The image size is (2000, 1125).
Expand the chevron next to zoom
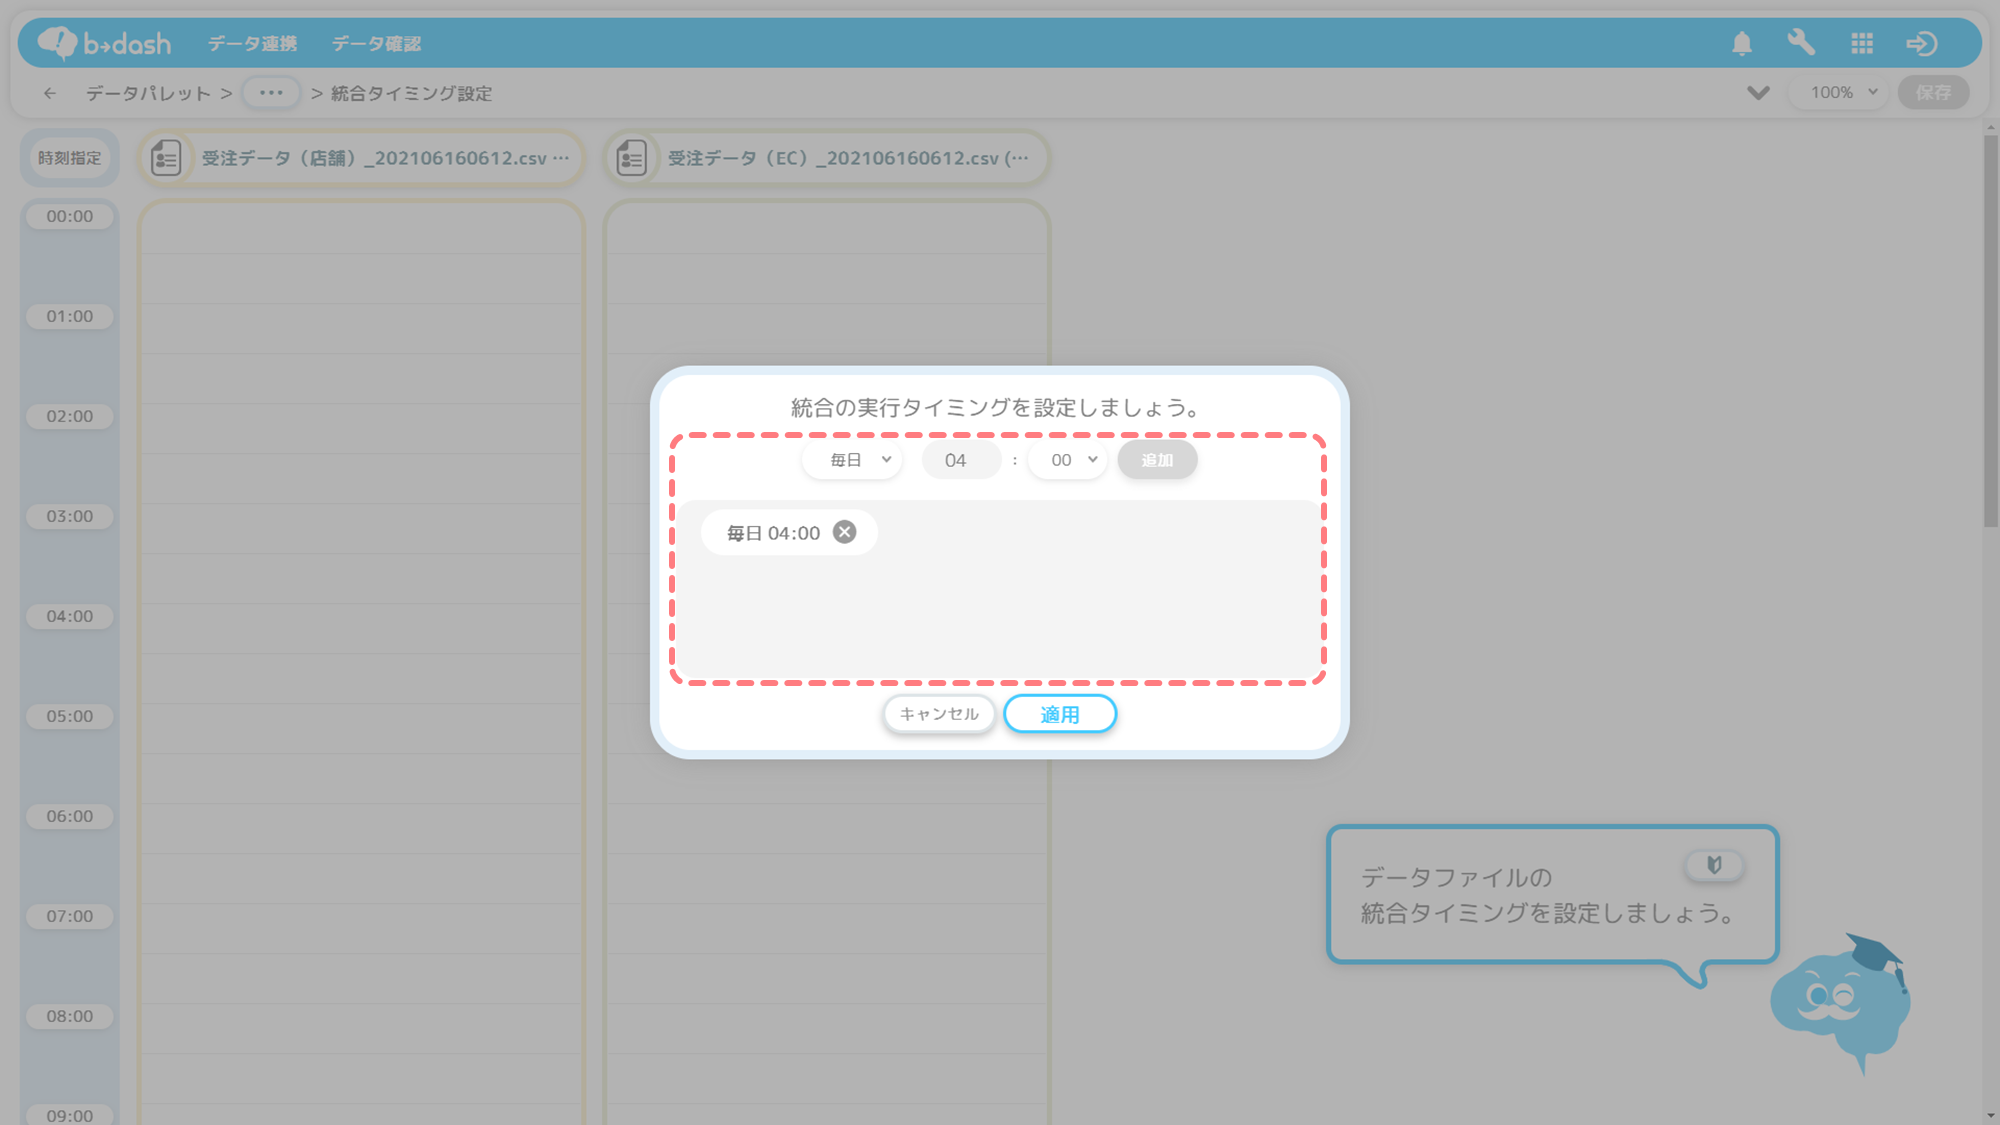point(1758,93)
